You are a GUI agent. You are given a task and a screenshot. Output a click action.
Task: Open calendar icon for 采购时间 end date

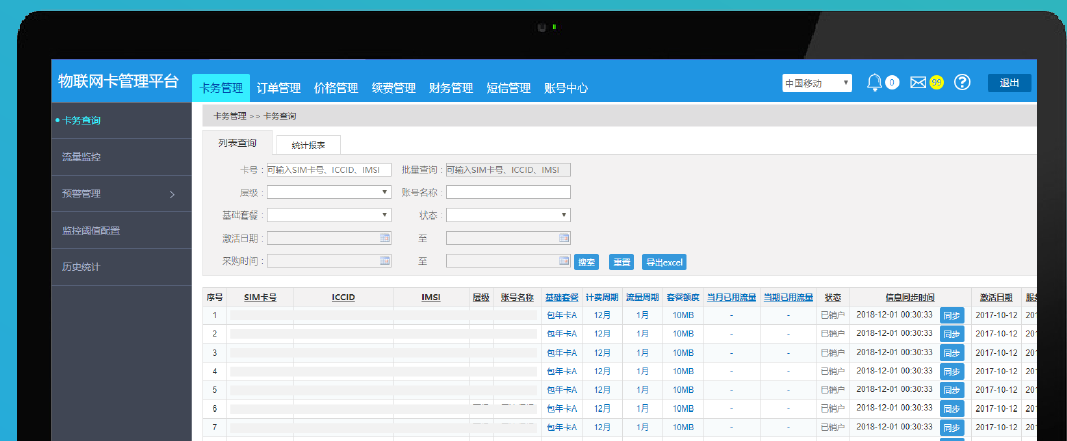click(x=564, y=261)
